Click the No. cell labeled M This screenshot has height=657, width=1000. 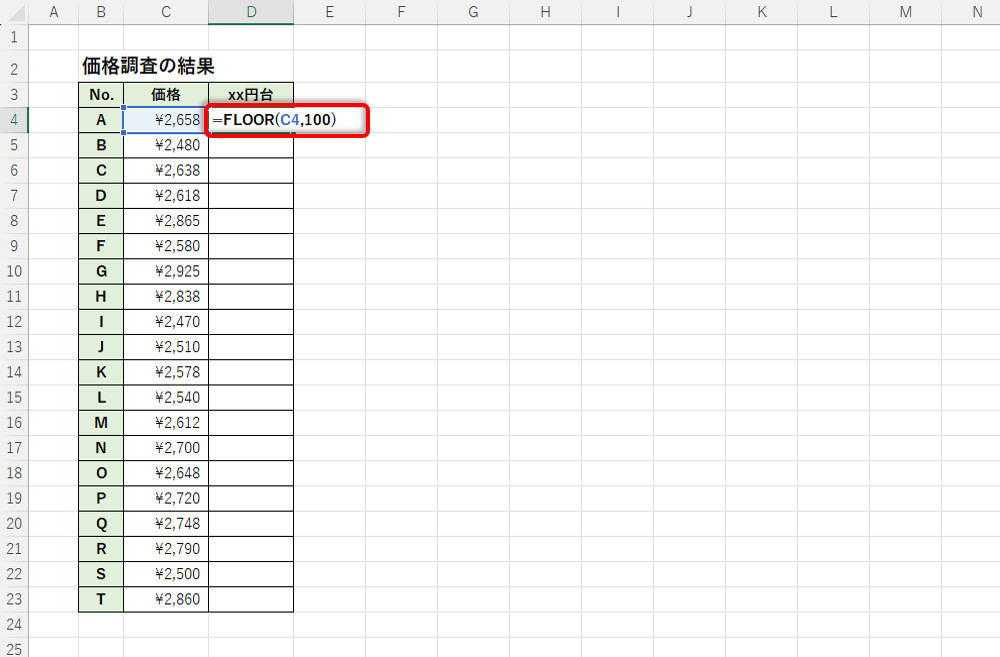(x=101, y=422)
